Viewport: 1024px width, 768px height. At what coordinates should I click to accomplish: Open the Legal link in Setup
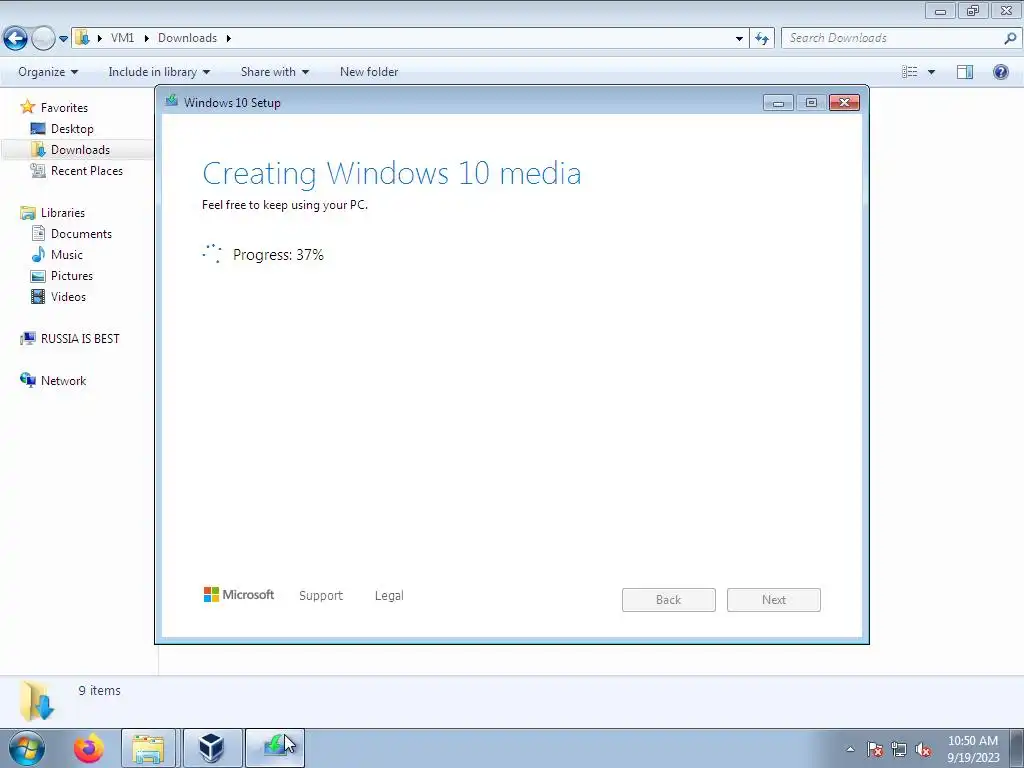(389, 596)
